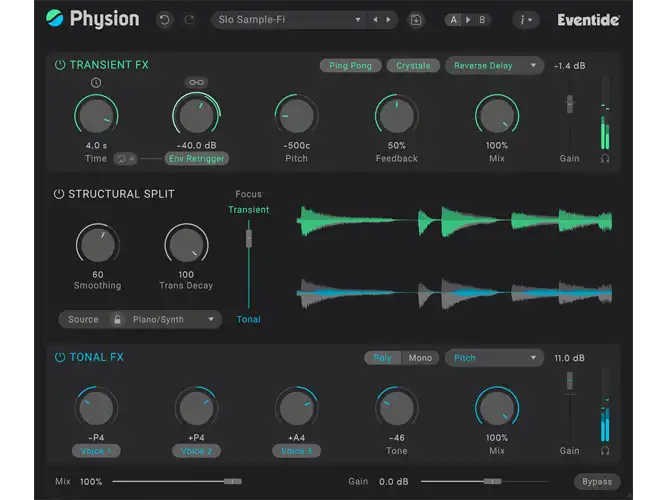Load the next preset with right arrow
The image size is (667, 500).
pyautogui.click(x=388, y=20)
